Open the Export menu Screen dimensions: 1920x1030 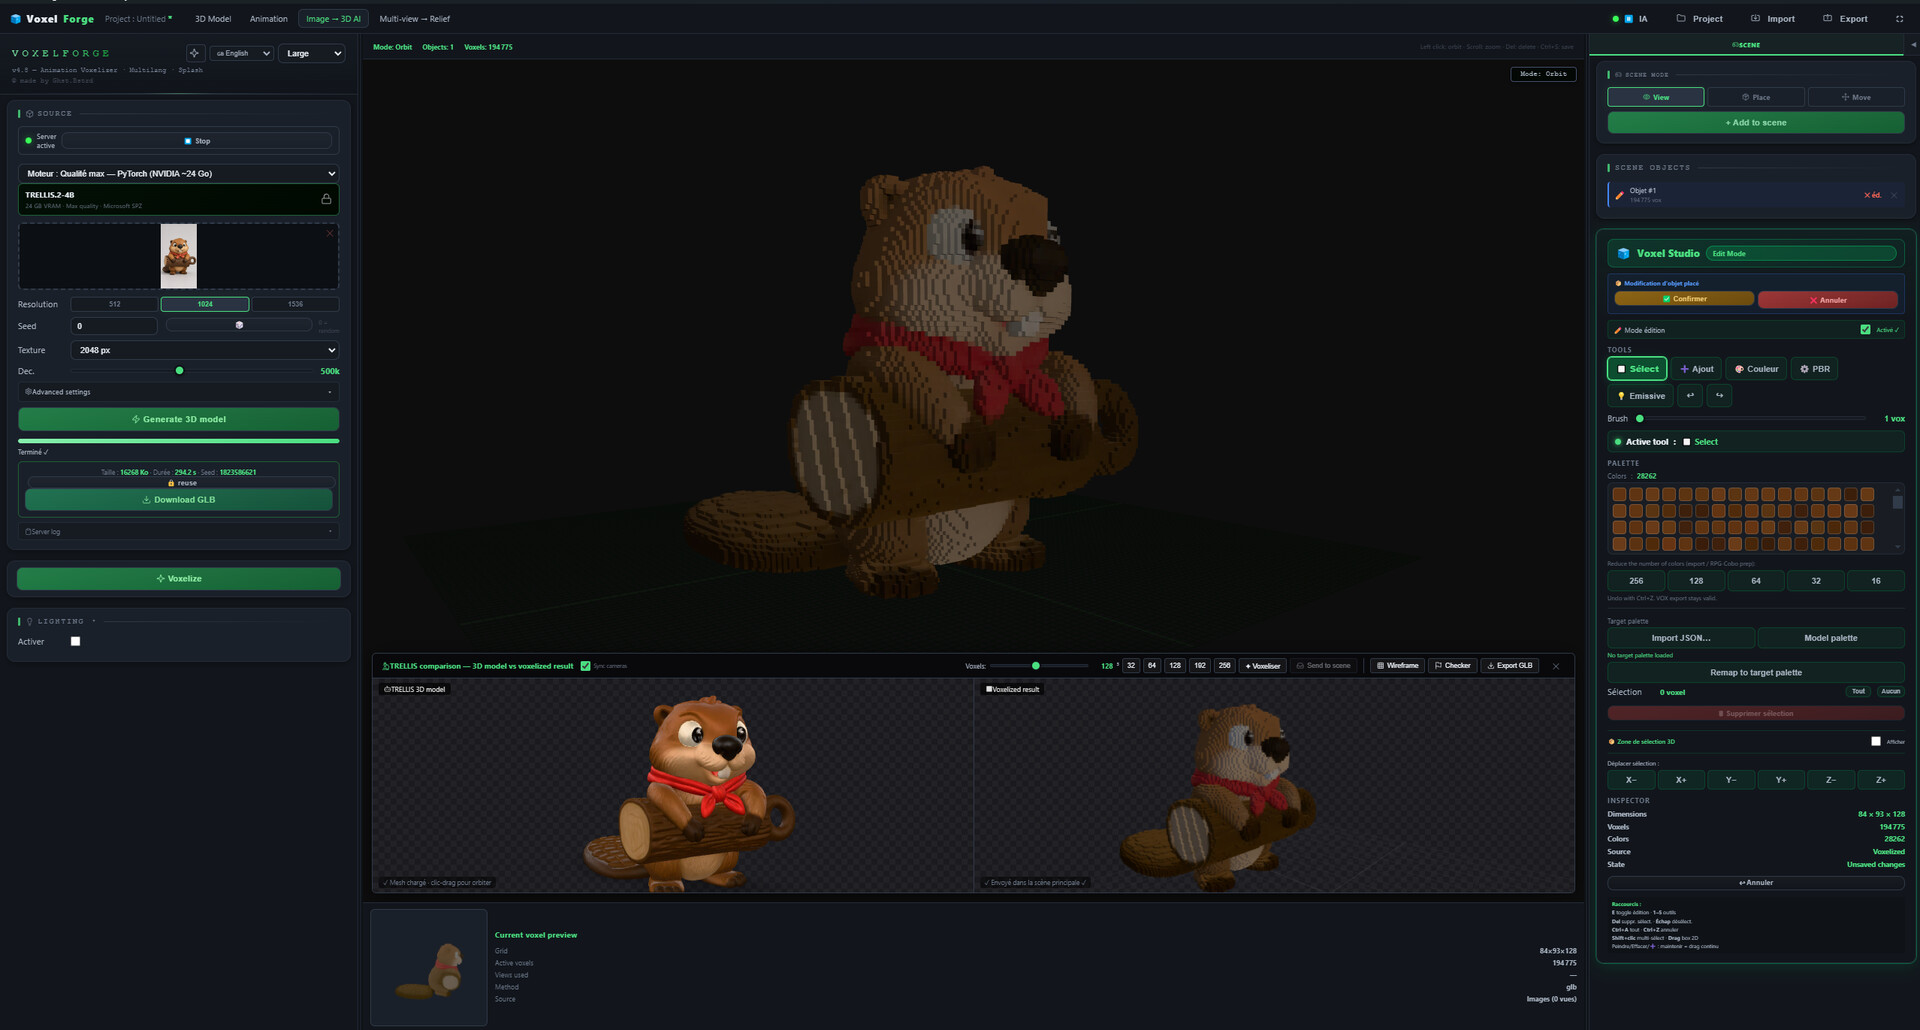coord(1845,19)
